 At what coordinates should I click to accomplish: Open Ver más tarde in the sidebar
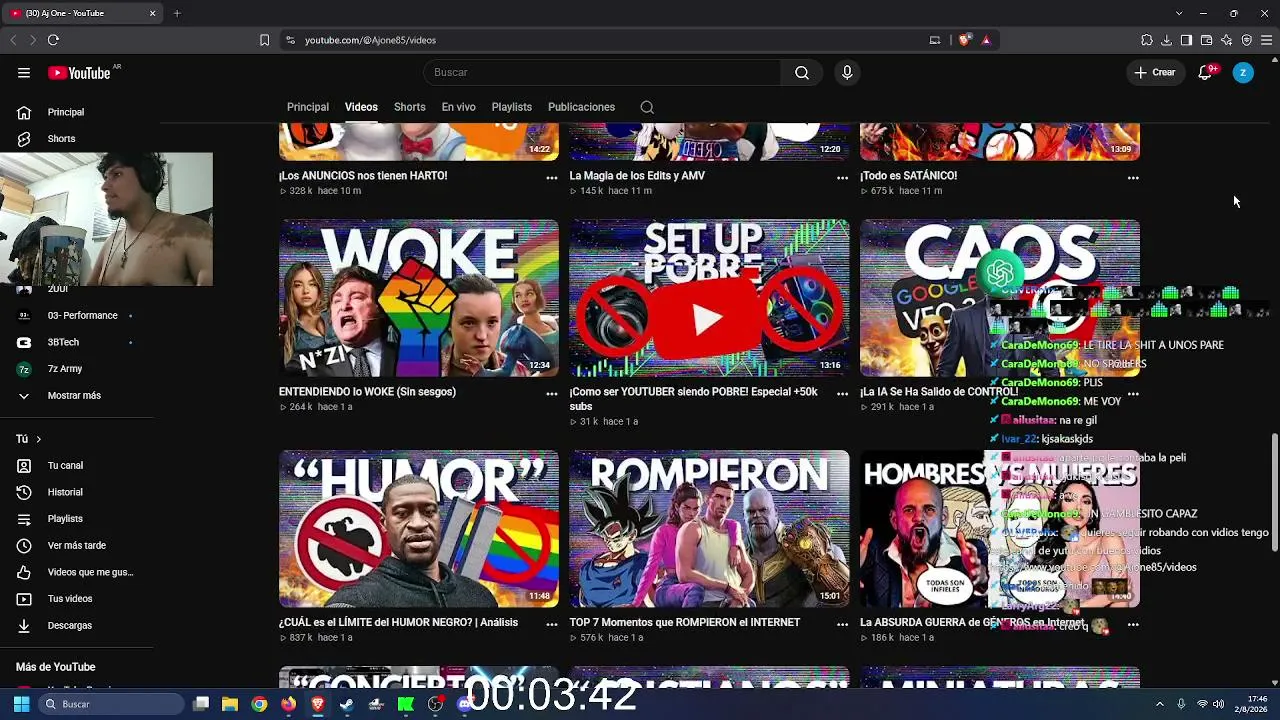(x=76, y=545)
